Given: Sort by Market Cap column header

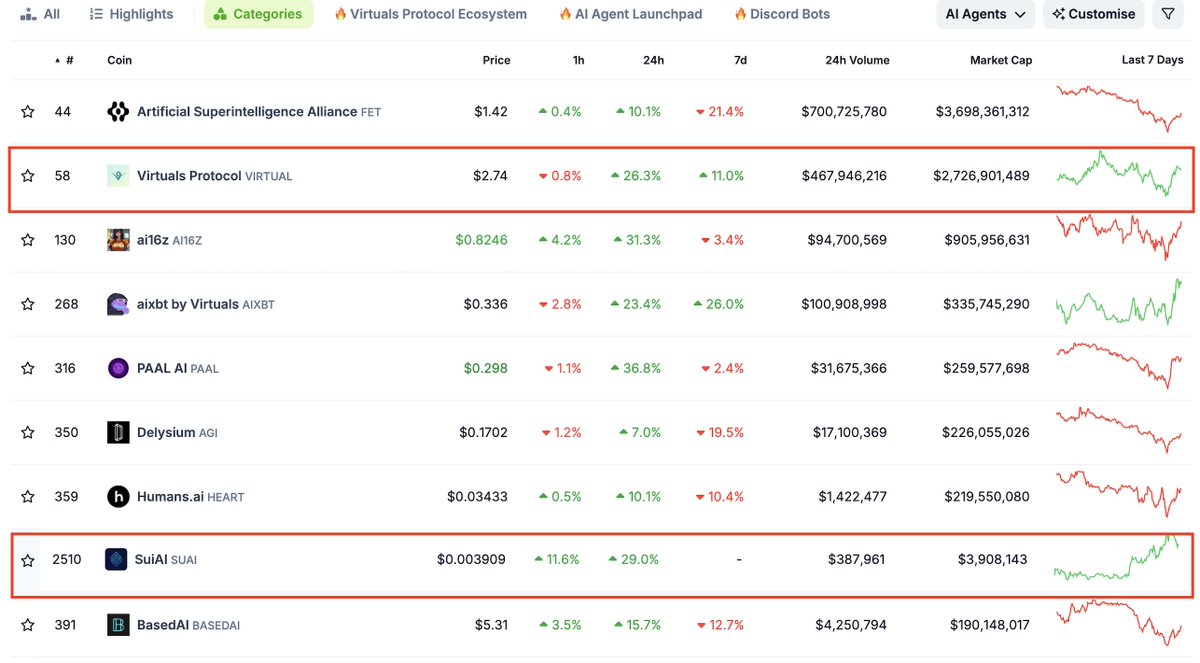Looking at the screenshot, I should [1001, 60].
